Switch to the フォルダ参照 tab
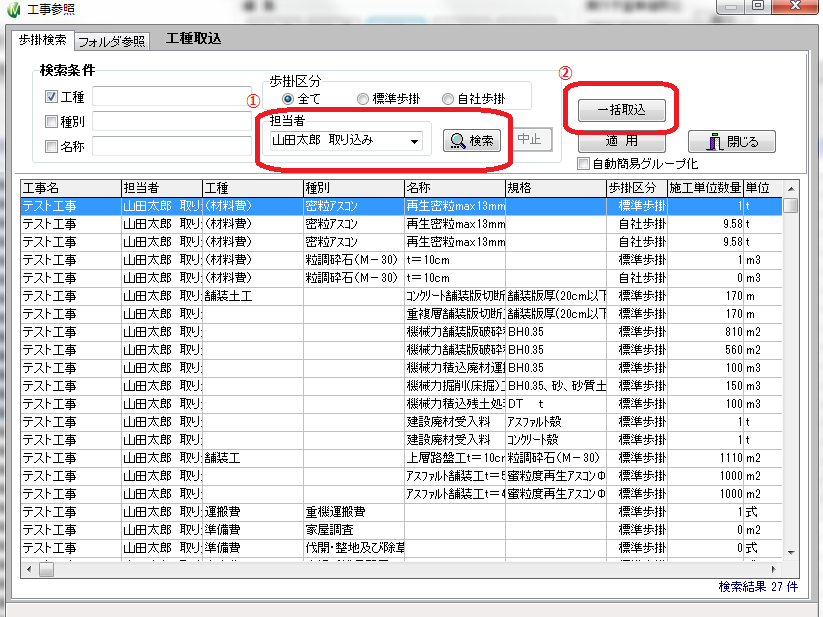Viewport: 823px width, 617px height. (x=112, y=42)
